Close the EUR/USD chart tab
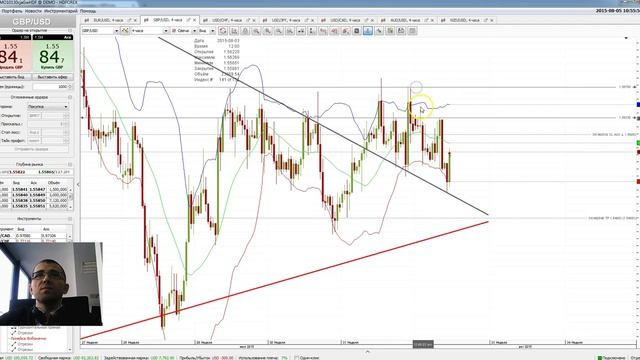Image resolution: width=640 pixels, height=360 pixels. pyautogui.click(x=135, y=20)
